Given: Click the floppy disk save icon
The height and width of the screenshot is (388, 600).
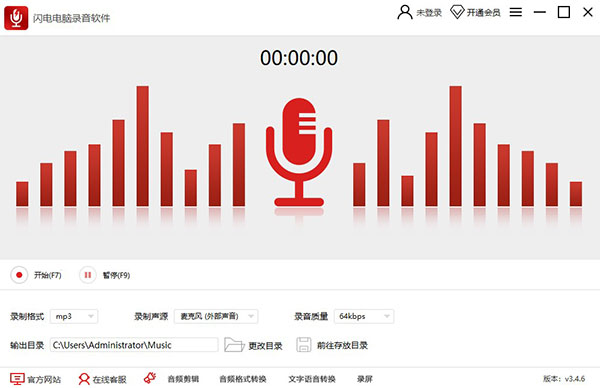Looking at the screenshot, I should [x=304, y=344].
